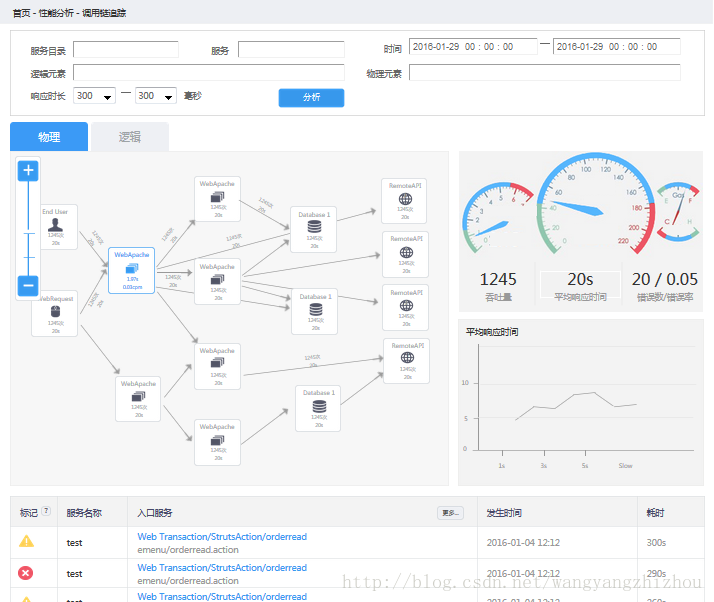This screenshot has width=714, height=602.
Task: Click the 服务名称 column header
Action: point(84,513)
